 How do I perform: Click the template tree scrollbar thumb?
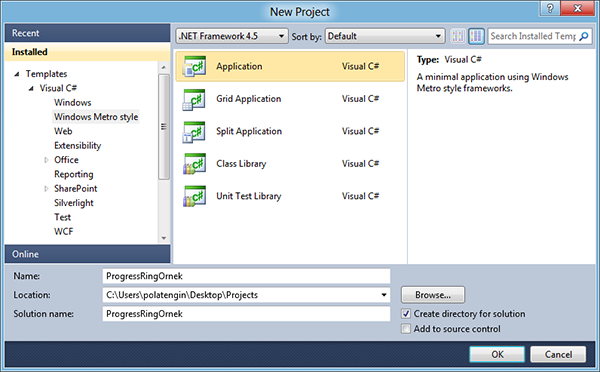tap(164, 127)
